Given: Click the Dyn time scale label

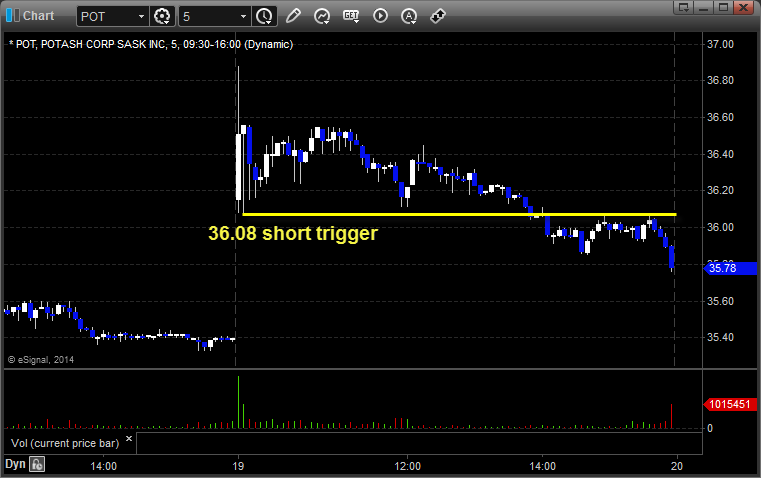Looking at the screenshot, I should click(15, 464).
